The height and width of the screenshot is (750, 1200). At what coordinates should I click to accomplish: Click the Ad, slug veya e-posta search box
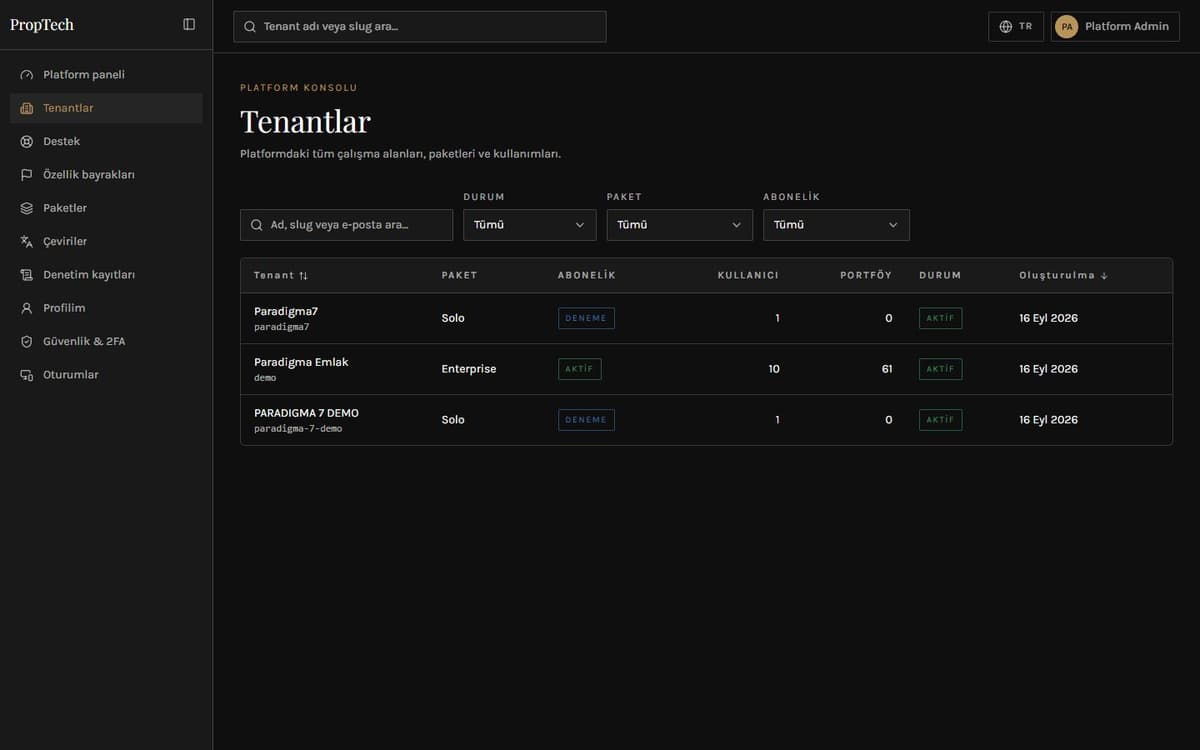(346, 225)
